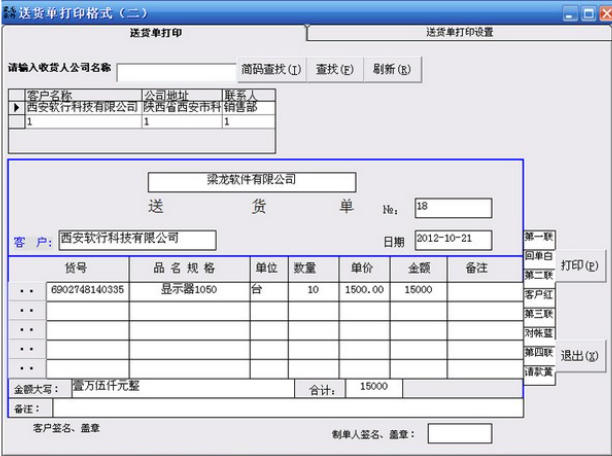Viewport: 612px width, 456px height.
Task: Click the 退出(X) button
Action: point(580,356)
